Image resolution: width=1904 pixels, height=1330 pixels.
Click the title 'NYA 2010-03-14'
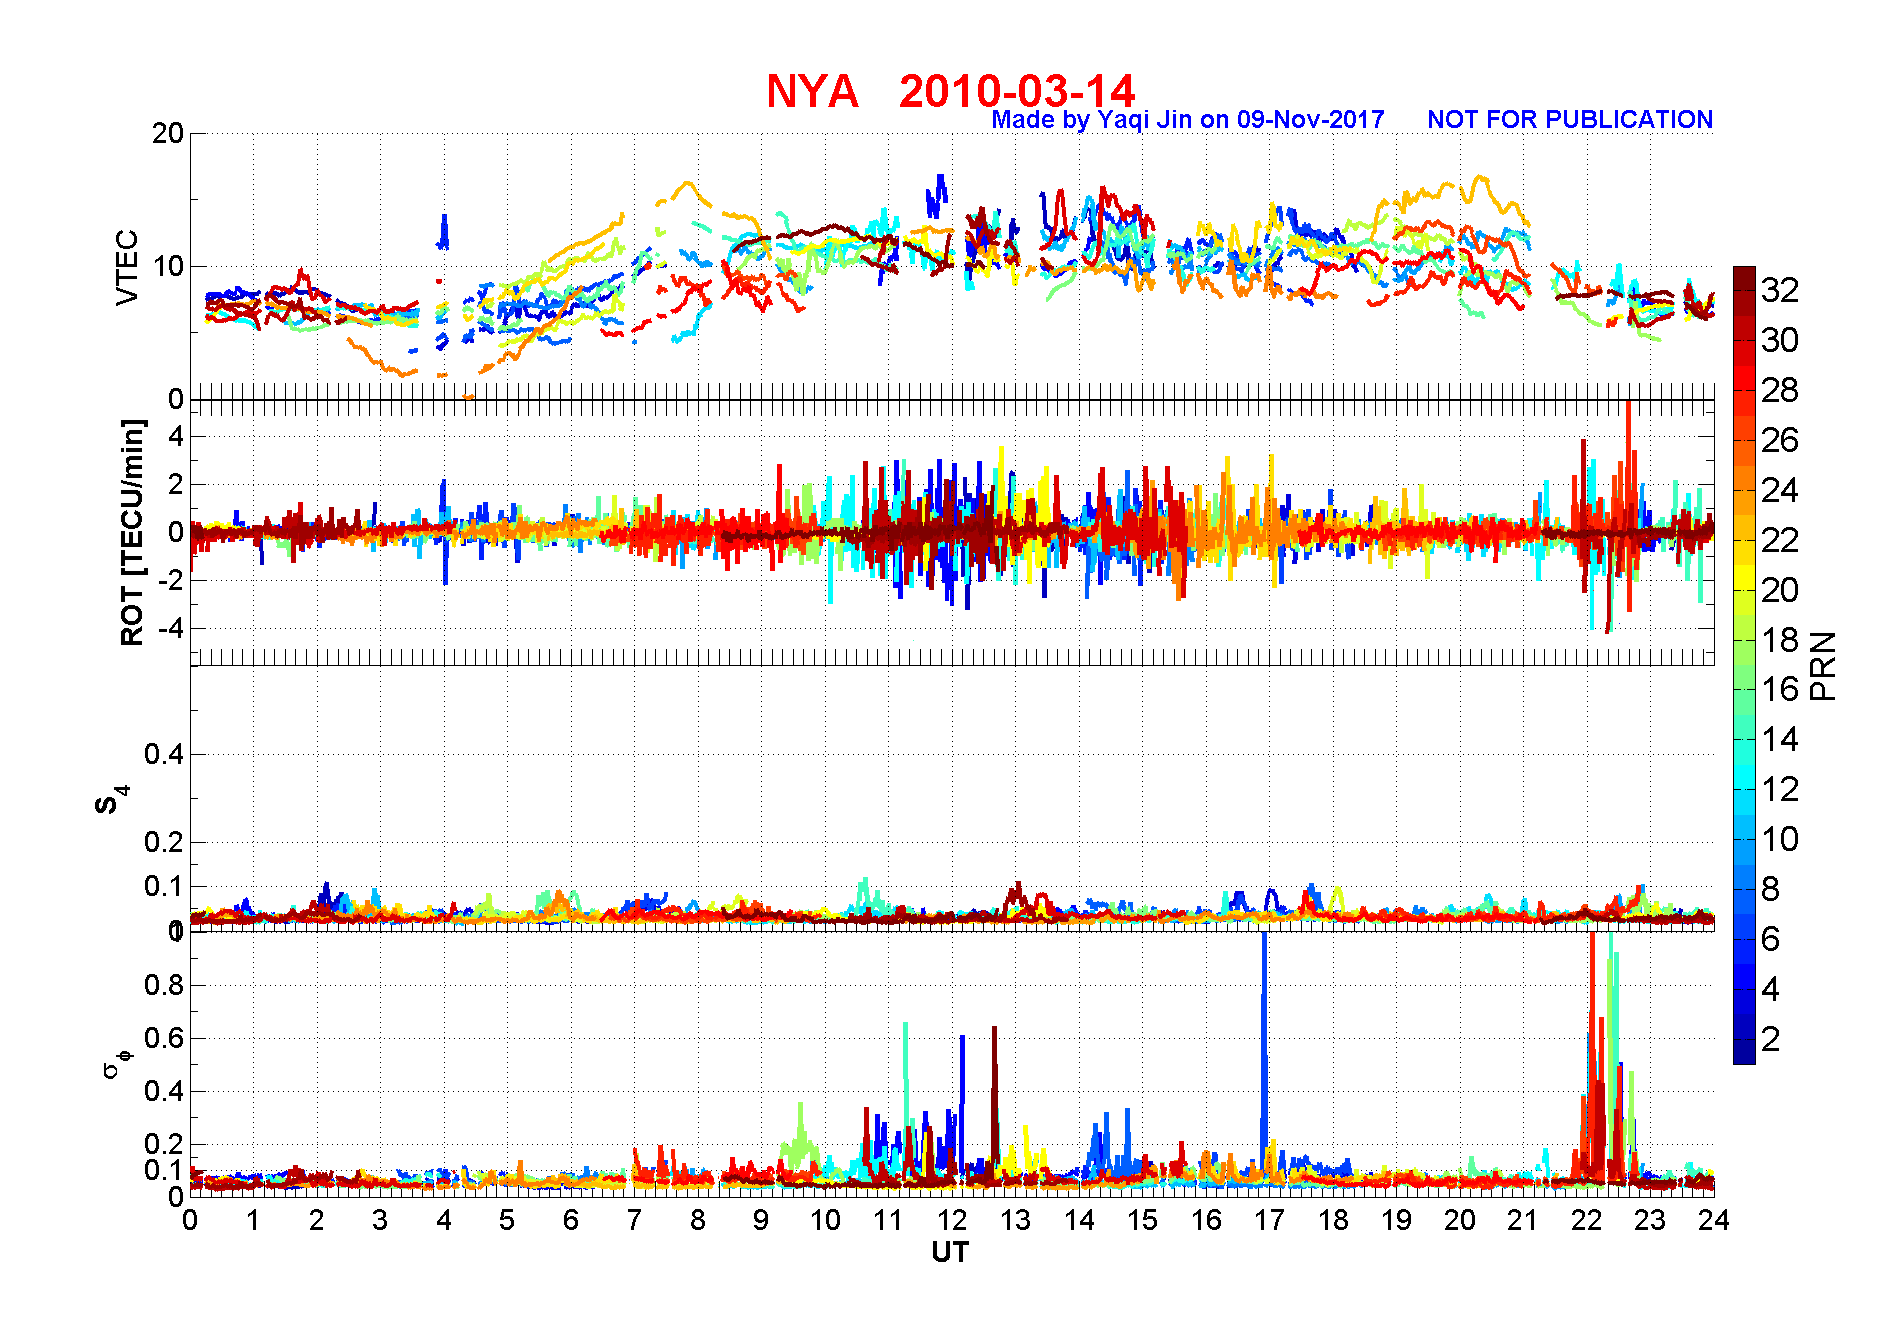(x=950, y=91)
